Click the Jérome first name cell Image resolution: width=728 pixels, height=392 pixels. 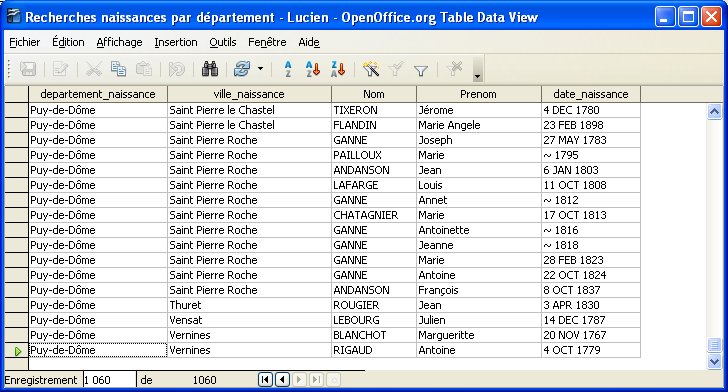coord(479,110)
